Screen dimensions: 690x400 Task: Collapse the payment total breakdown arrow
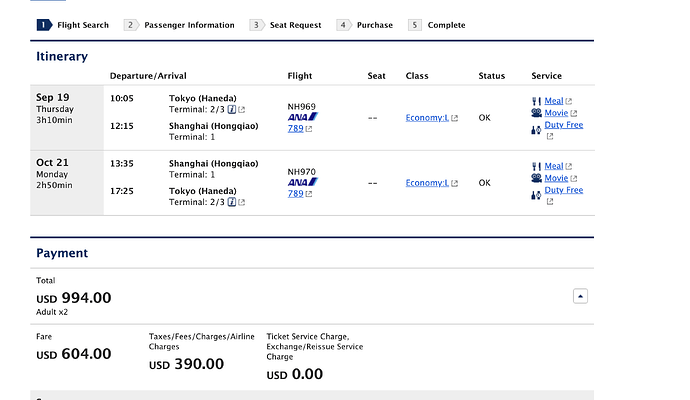coord(580,296)
